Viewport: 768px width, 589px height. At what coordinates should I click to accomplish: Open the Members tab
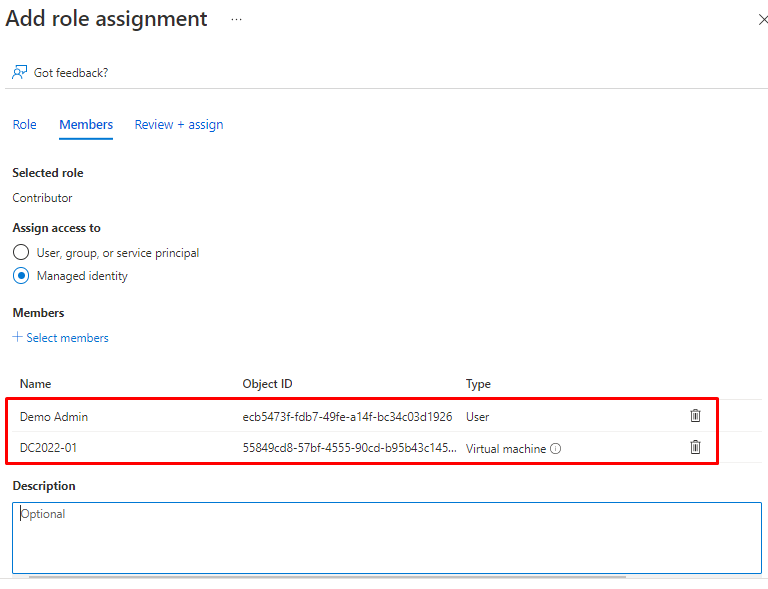[86, 125]
